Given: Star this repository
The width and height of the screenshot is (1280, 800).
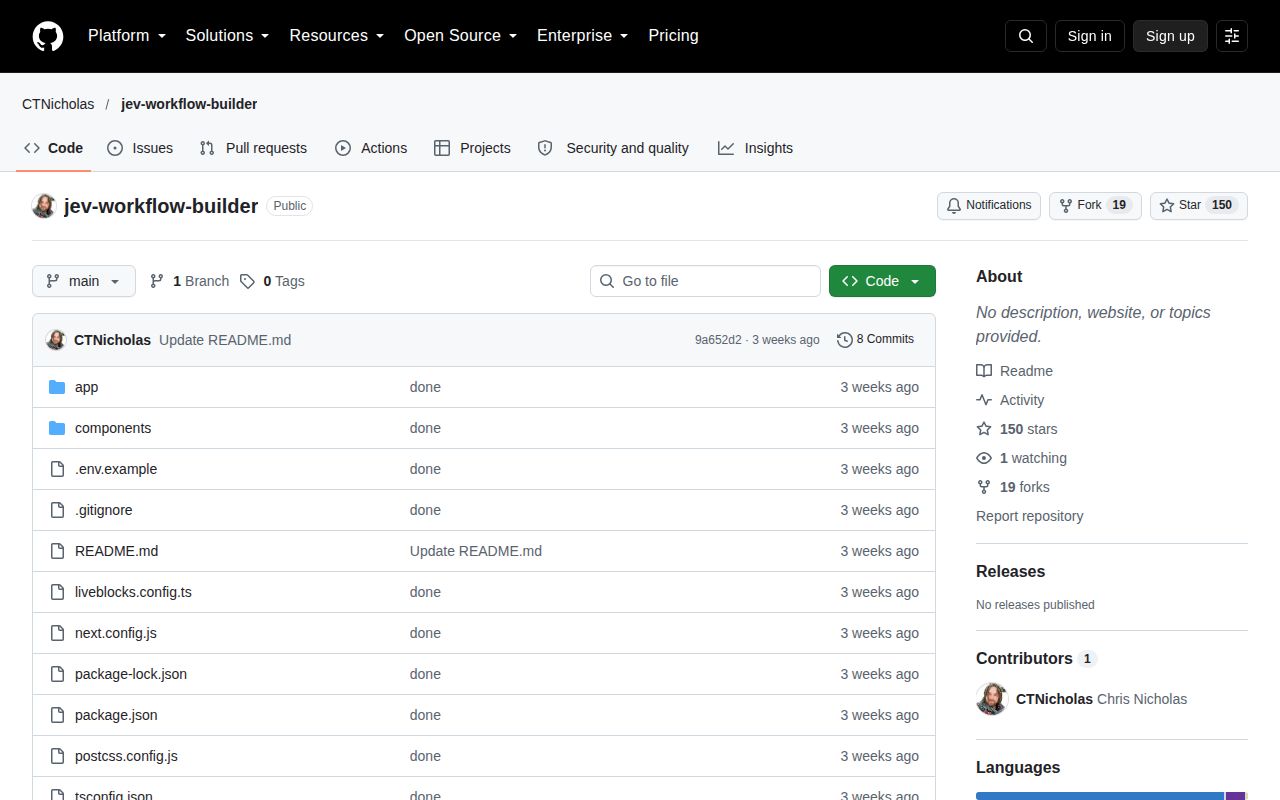Looking at the screenshot, I should click(1199, 205).
